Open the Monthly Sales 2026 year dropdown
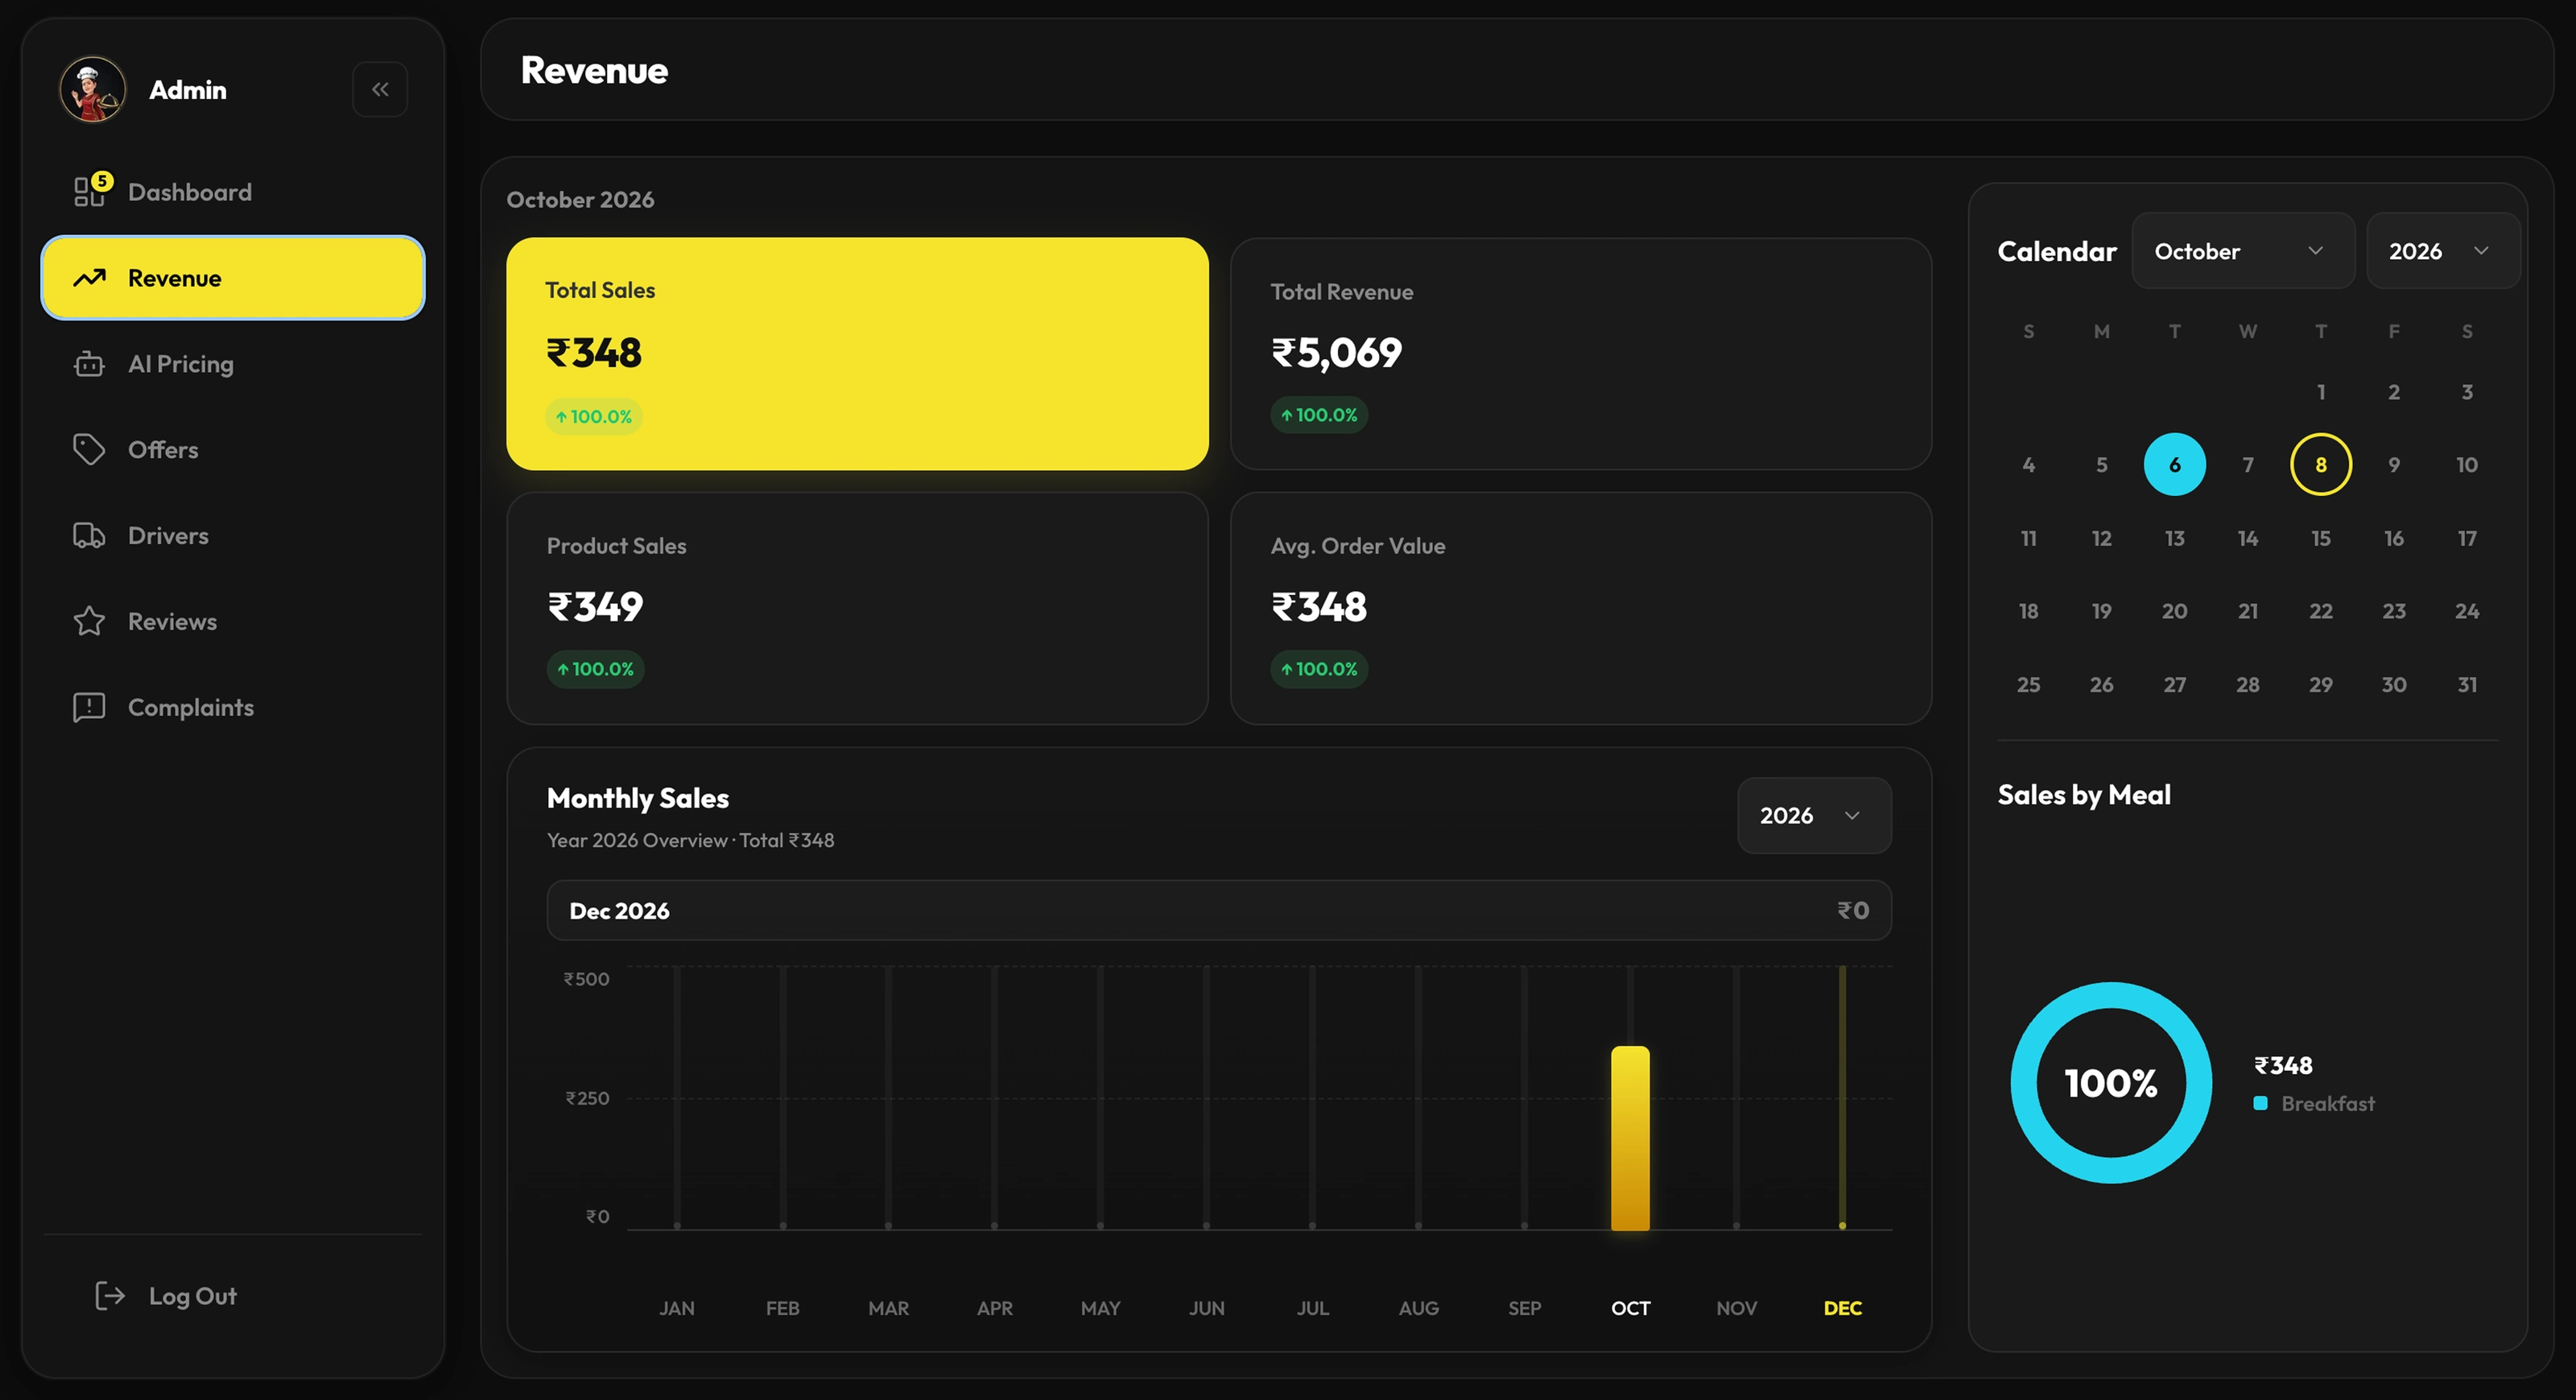Viewport: 2576px width, 1400px height. click(1814, 815)
